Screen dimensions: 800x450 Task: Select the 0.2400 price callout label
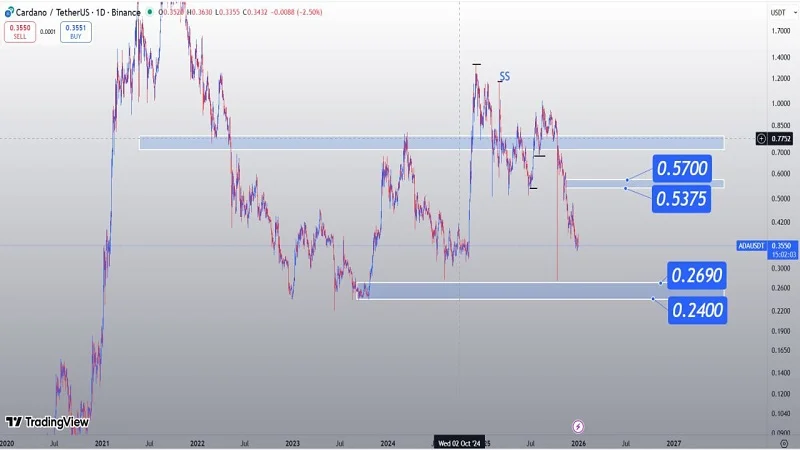[x=697, y=310]
